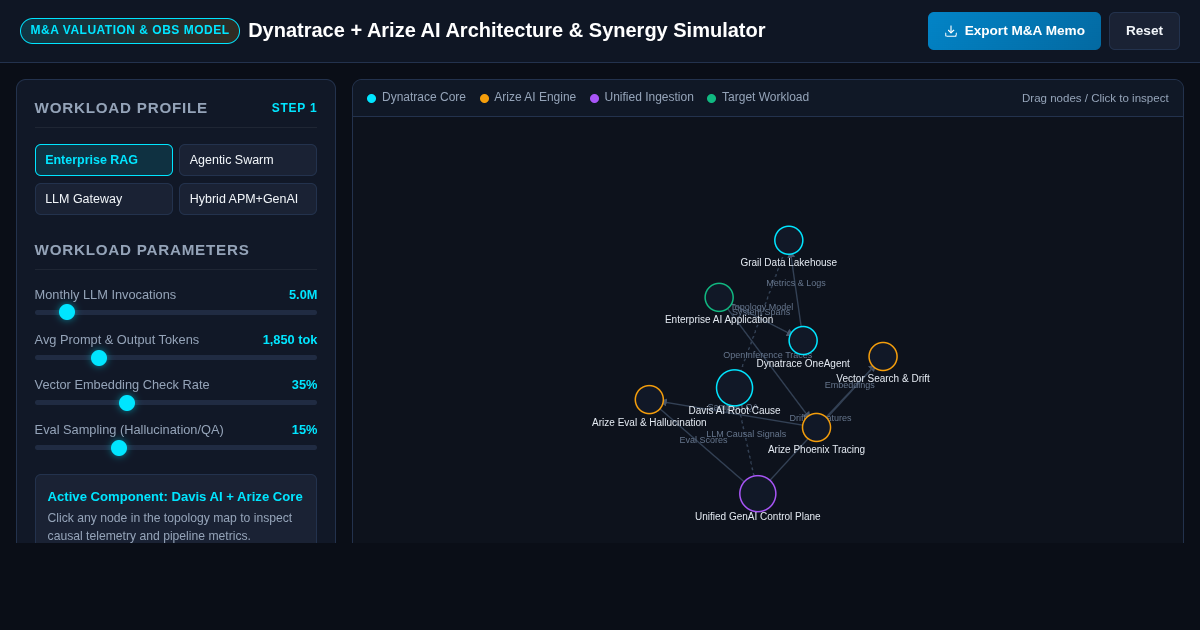Inspect the Davis AI Root Cause node
1200x630 pixels.
pyautogui.click(x=734, y=388)
